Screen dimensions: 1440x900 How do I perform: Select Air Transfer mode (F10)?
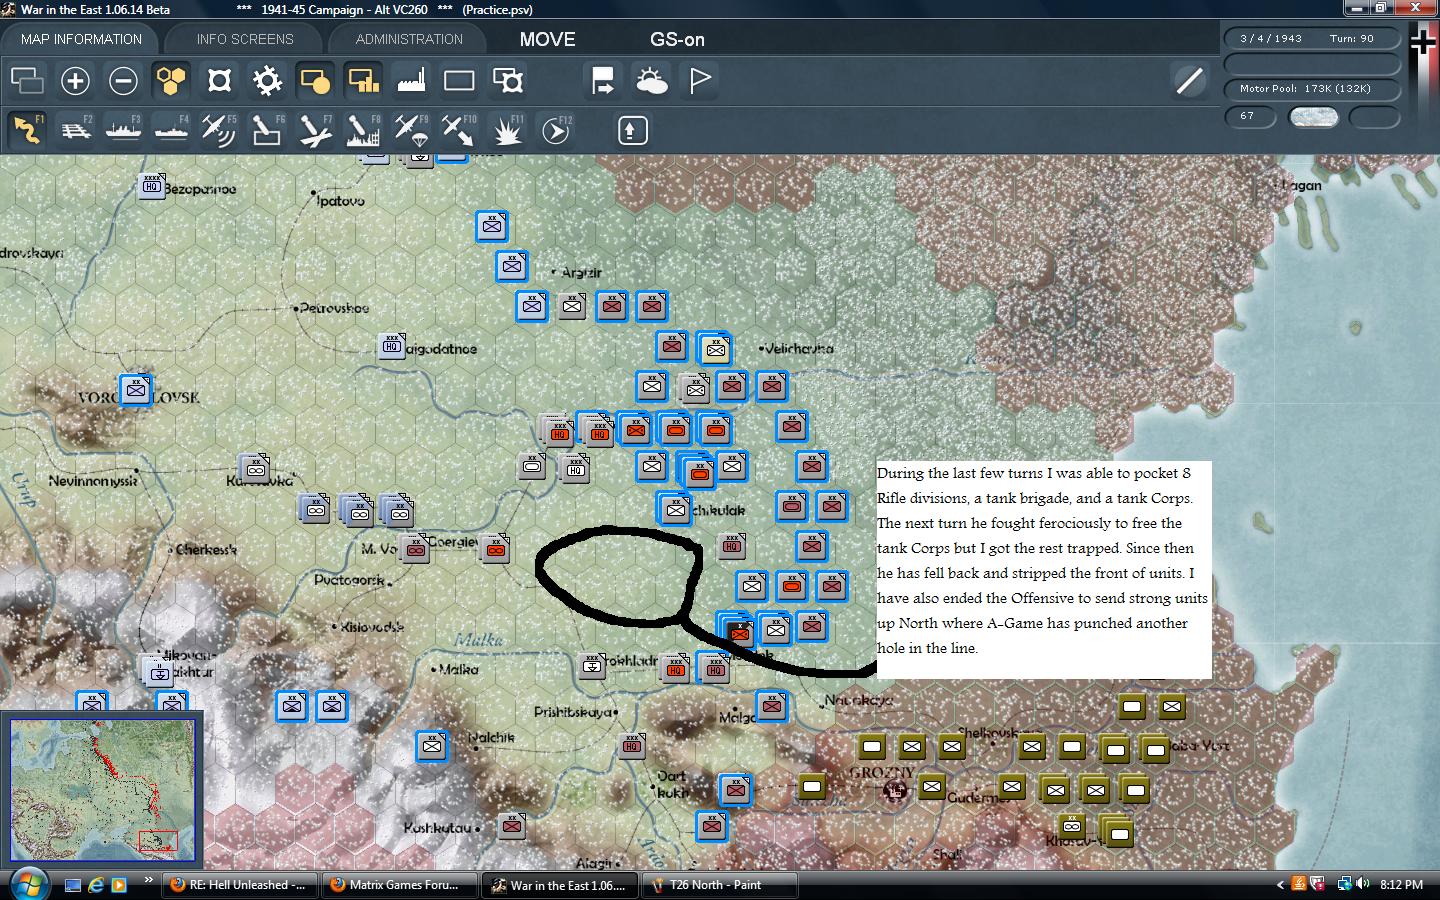459,130
